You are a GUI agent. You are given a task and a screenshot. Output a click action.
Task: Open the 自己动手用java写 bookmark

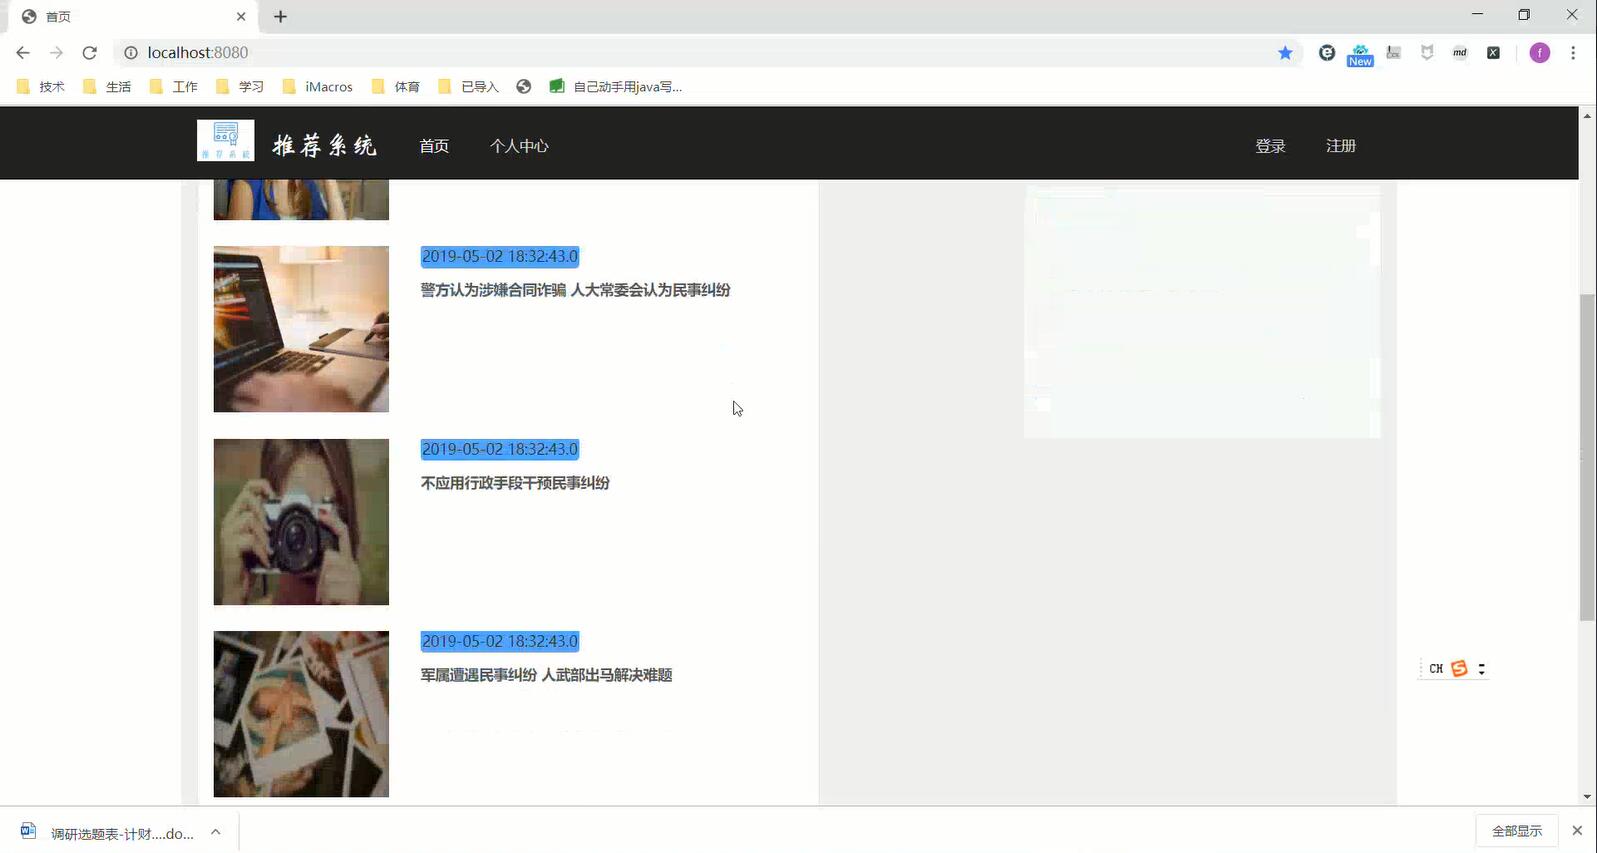616,87
